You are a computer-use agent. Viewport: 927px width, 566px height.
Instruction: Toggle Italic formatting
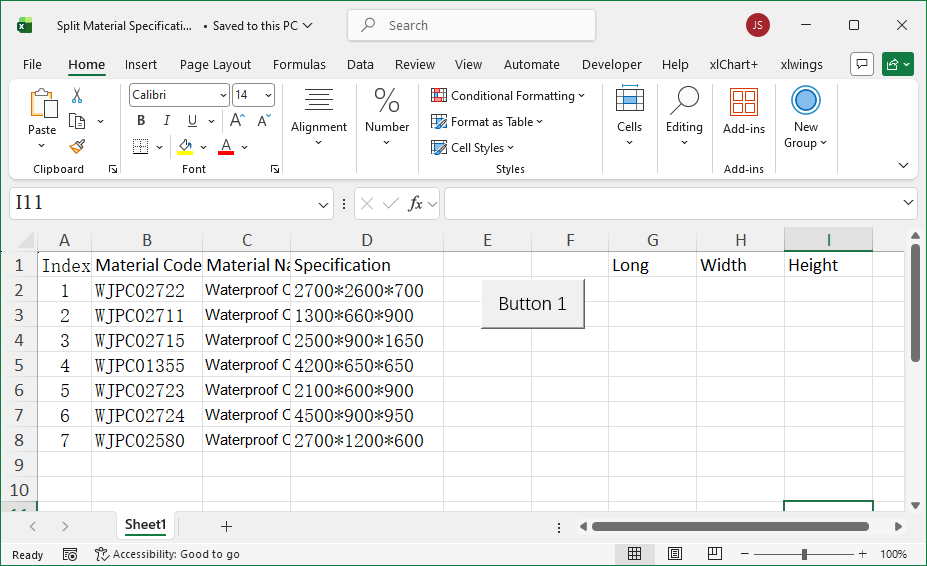tap(166, 121)
